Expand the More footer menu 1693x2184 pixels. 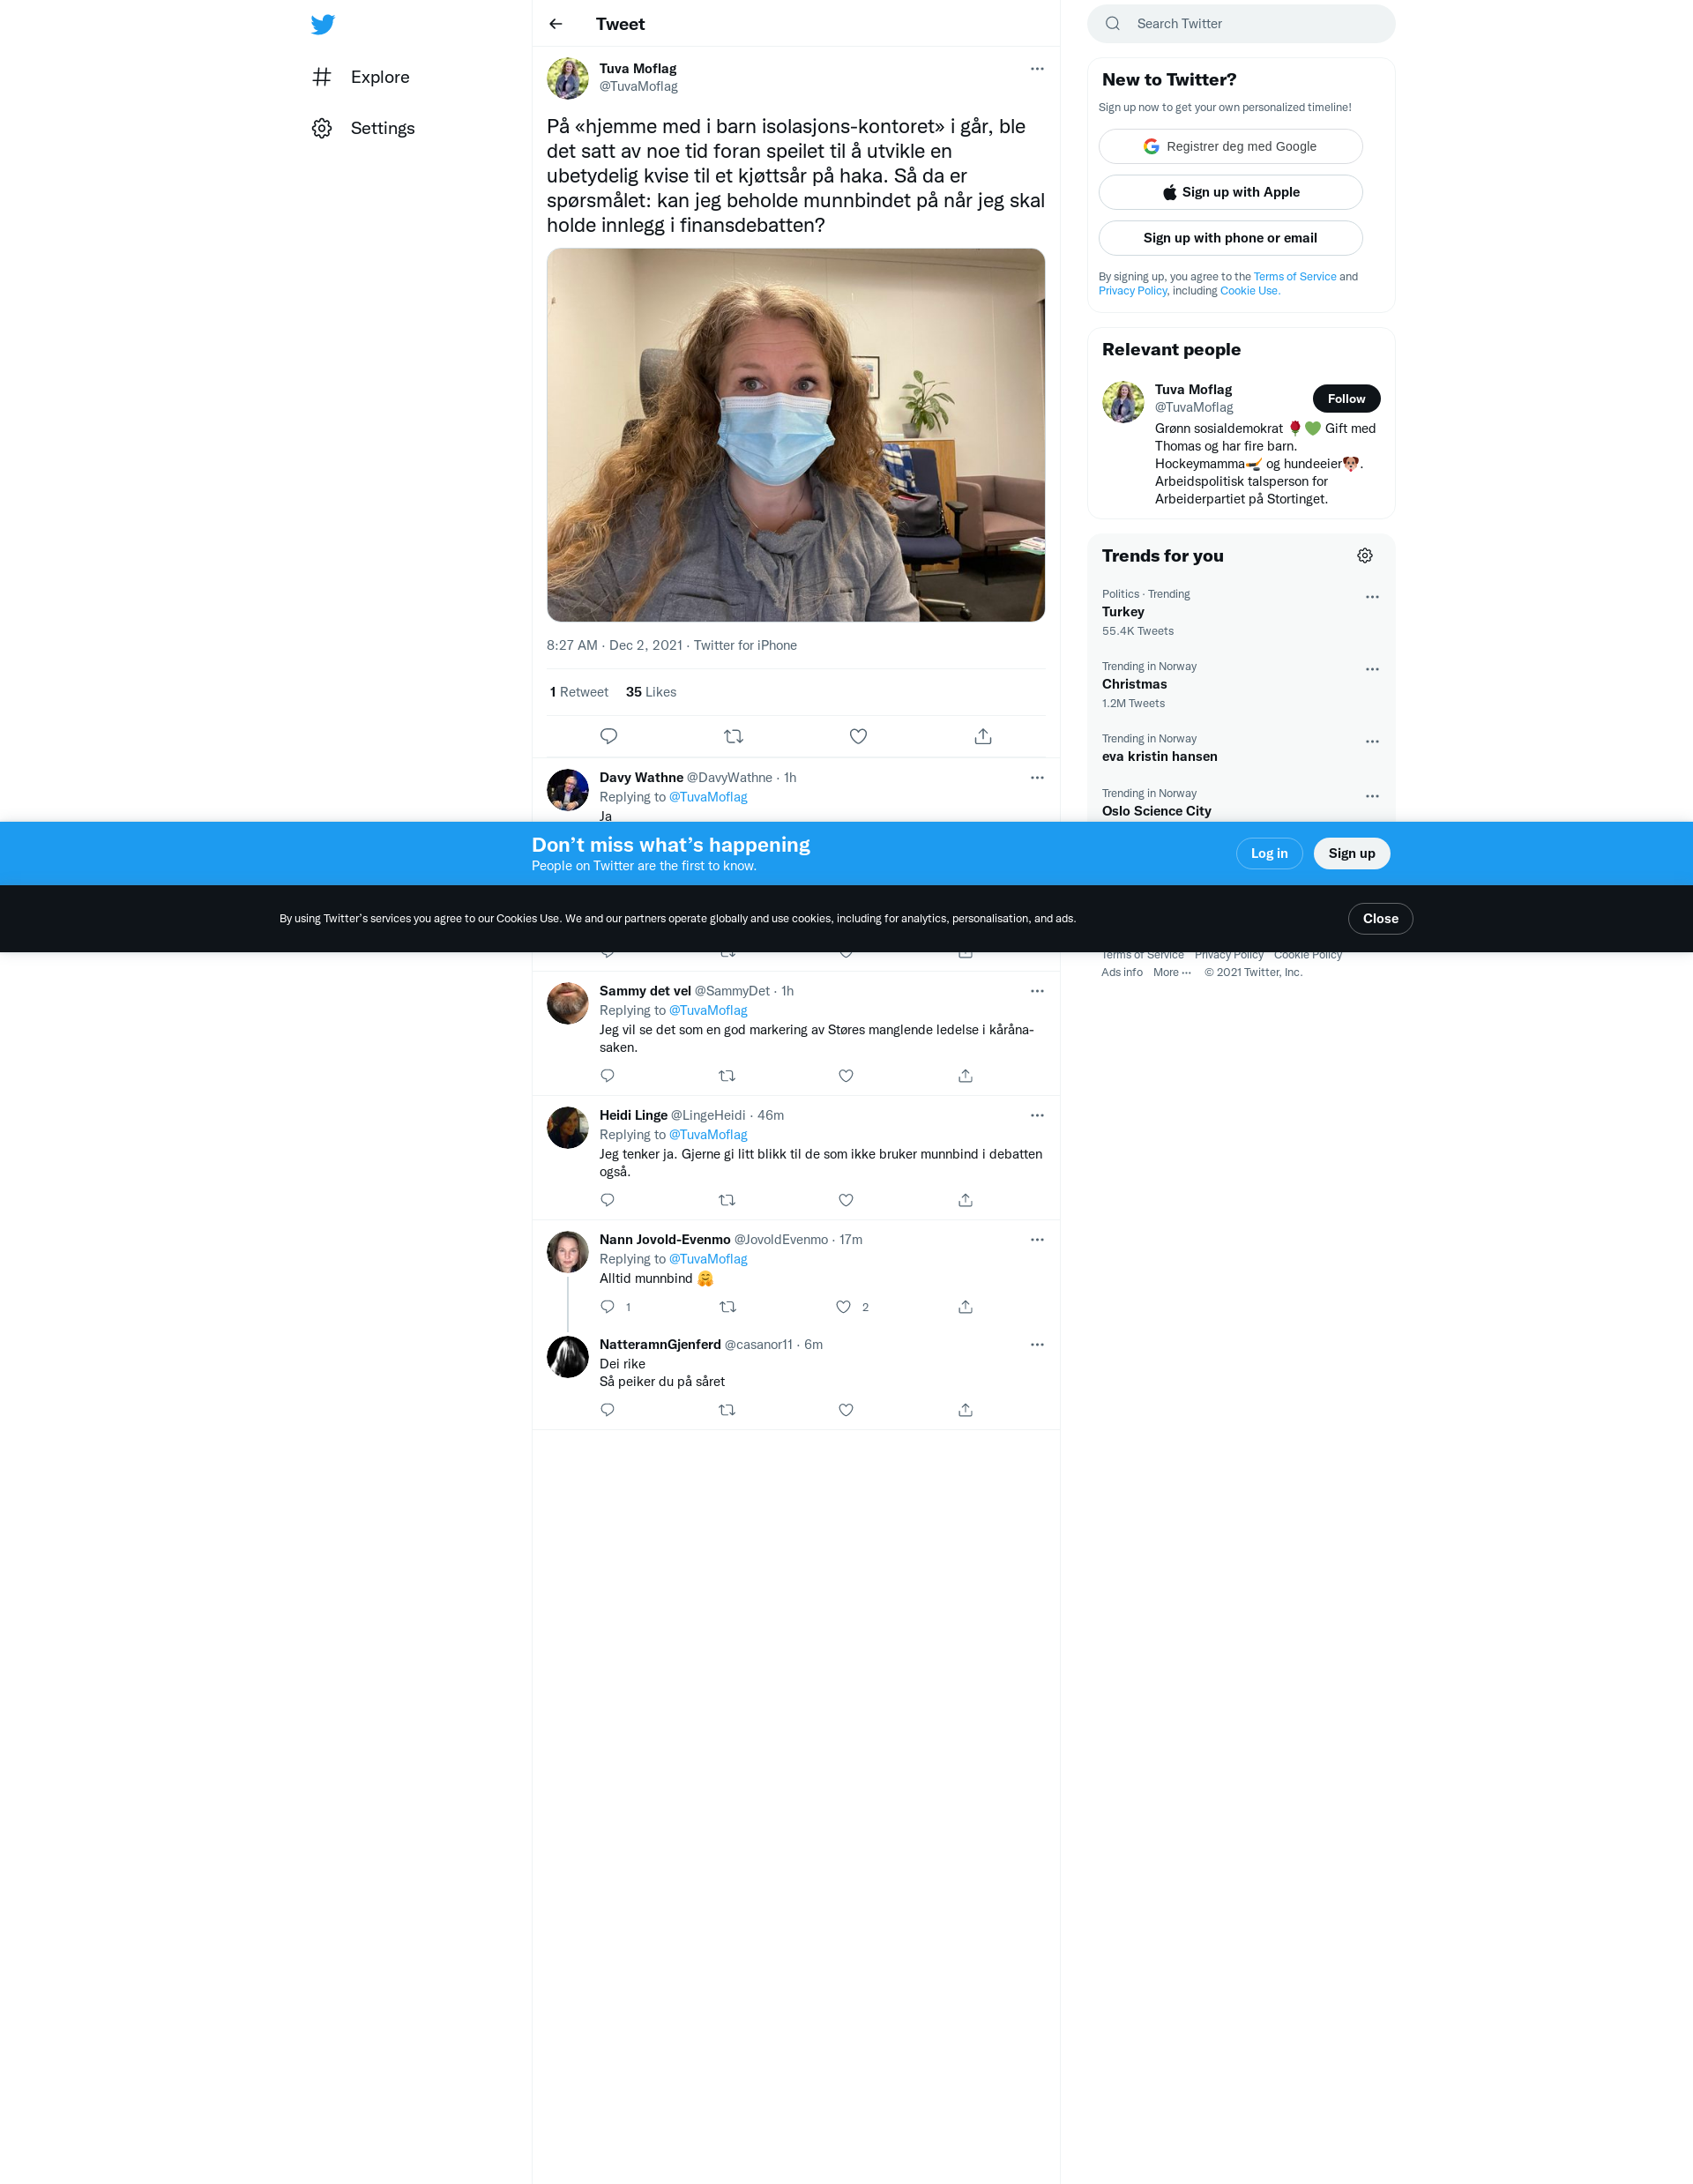tap(1171, 972)
